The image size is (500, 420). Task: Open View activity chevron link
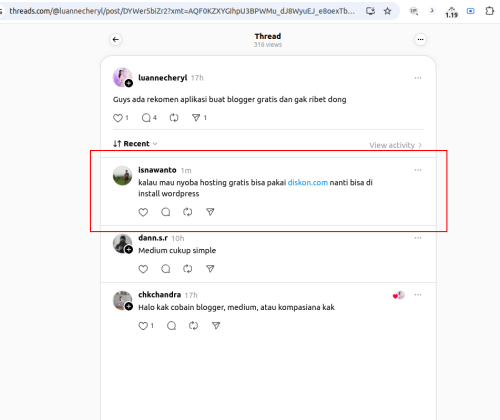pyautogui.click(x=395, y=145)
